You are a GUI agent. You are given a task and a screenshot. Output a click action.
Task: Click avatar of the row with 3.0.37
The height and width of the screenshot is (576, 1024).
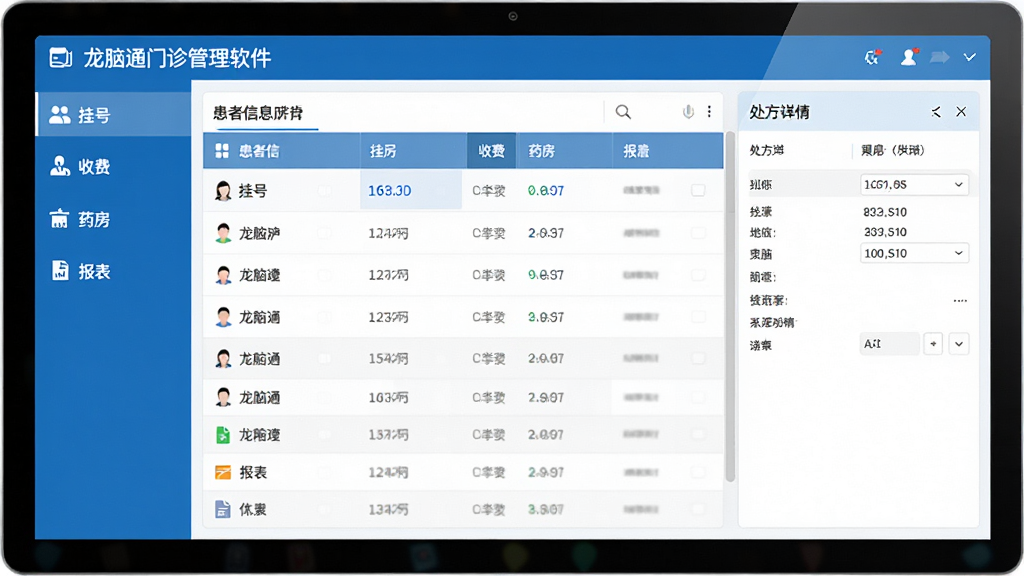(223, 317)
